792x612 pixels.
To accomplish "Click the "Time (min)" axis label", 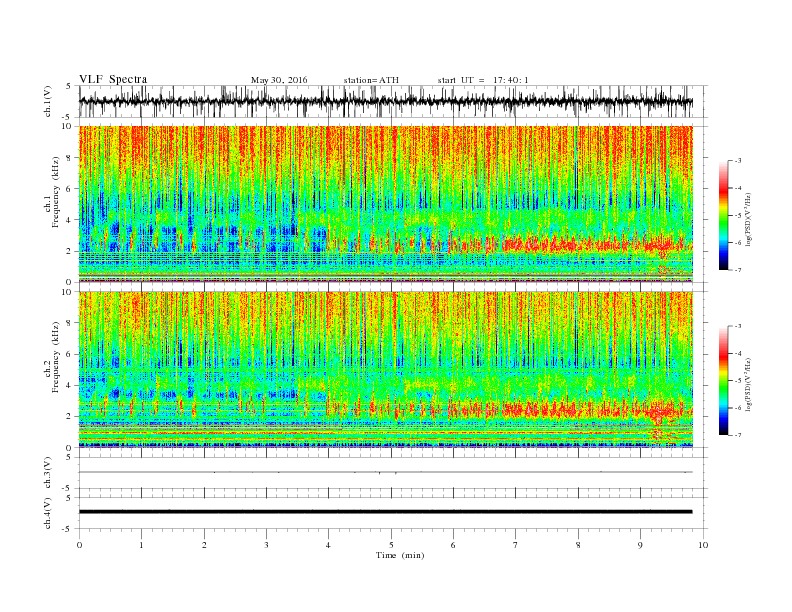I will pyautogui.click(x=400, y=555).
